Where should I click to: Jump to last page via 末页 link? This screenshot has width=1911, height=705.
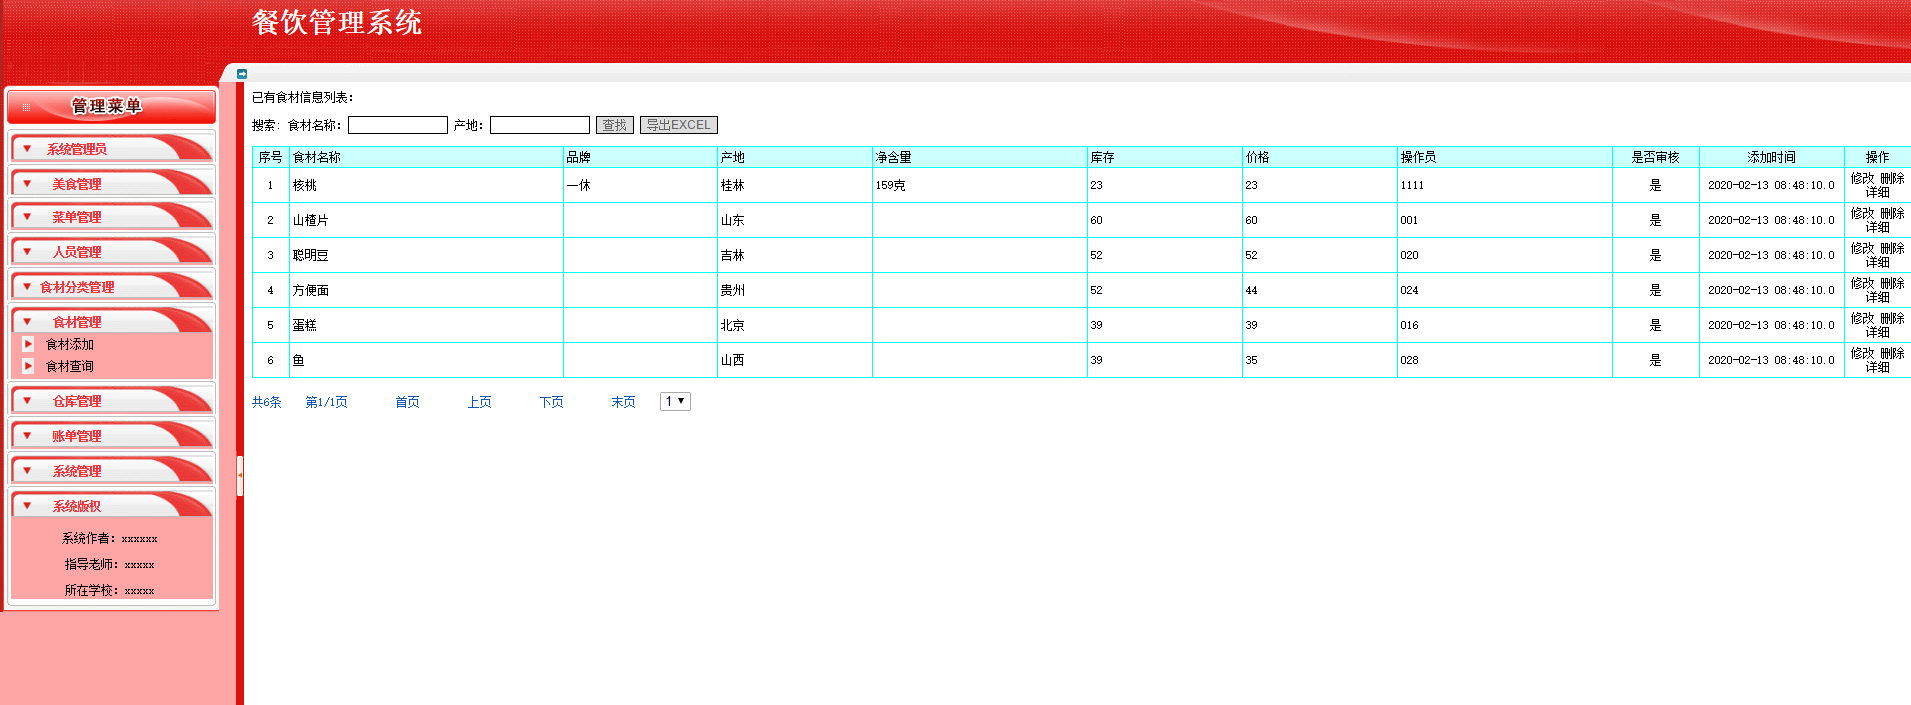[623, 402]
